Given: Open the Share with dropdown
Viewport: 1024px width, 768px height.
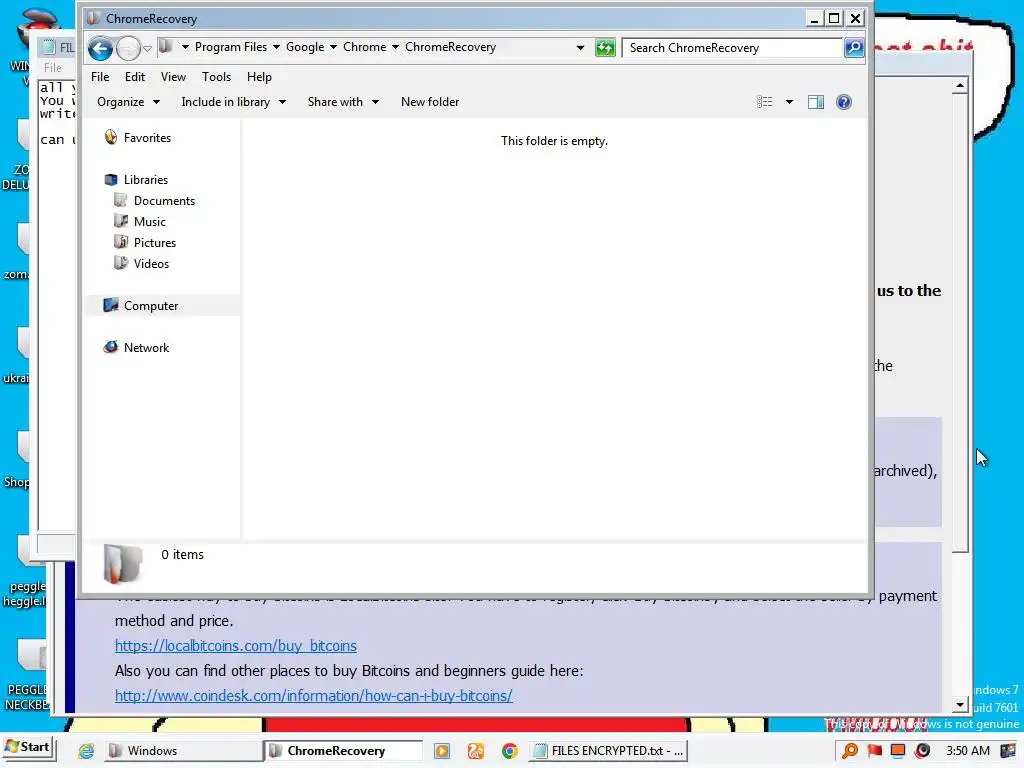Looking at the screenshot, I should point(343,102).
